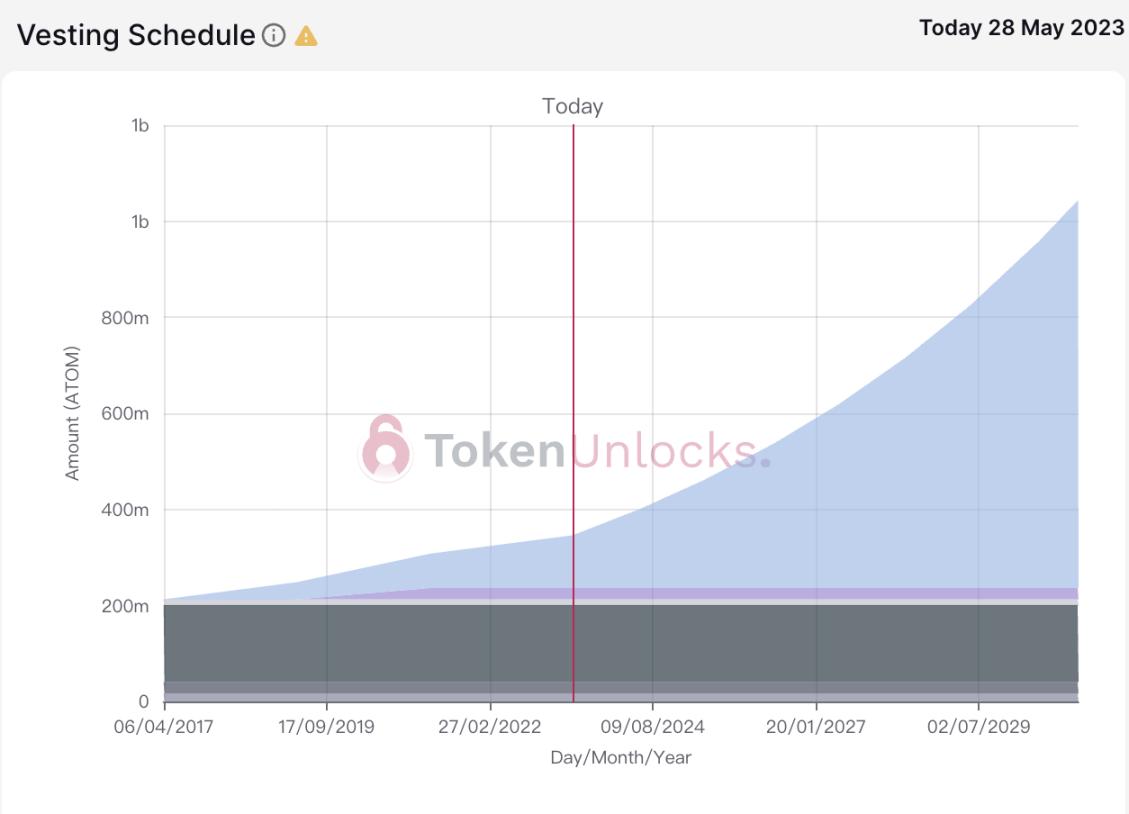Viewport: 1129px width, 814px height.
Task: Click the "Today 28 May 2023" date text
Action: click(x=1021, y=28)
